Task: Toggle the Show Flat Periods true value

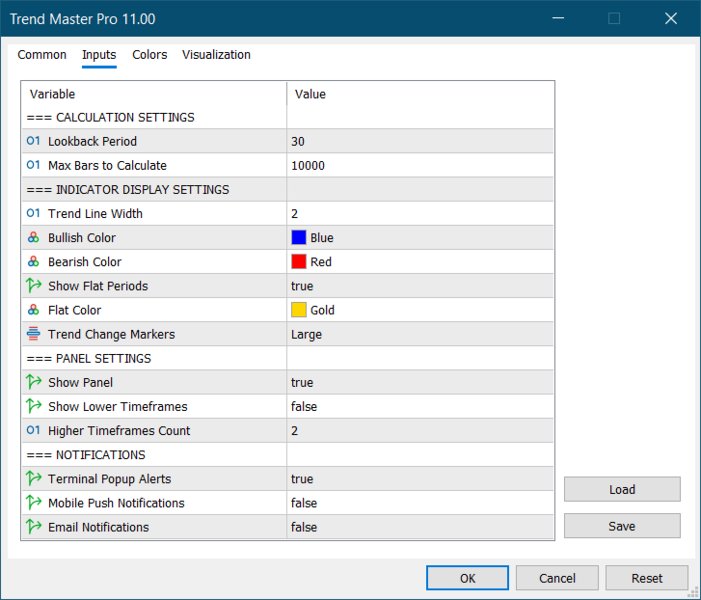Action: (x=420, y=286)
